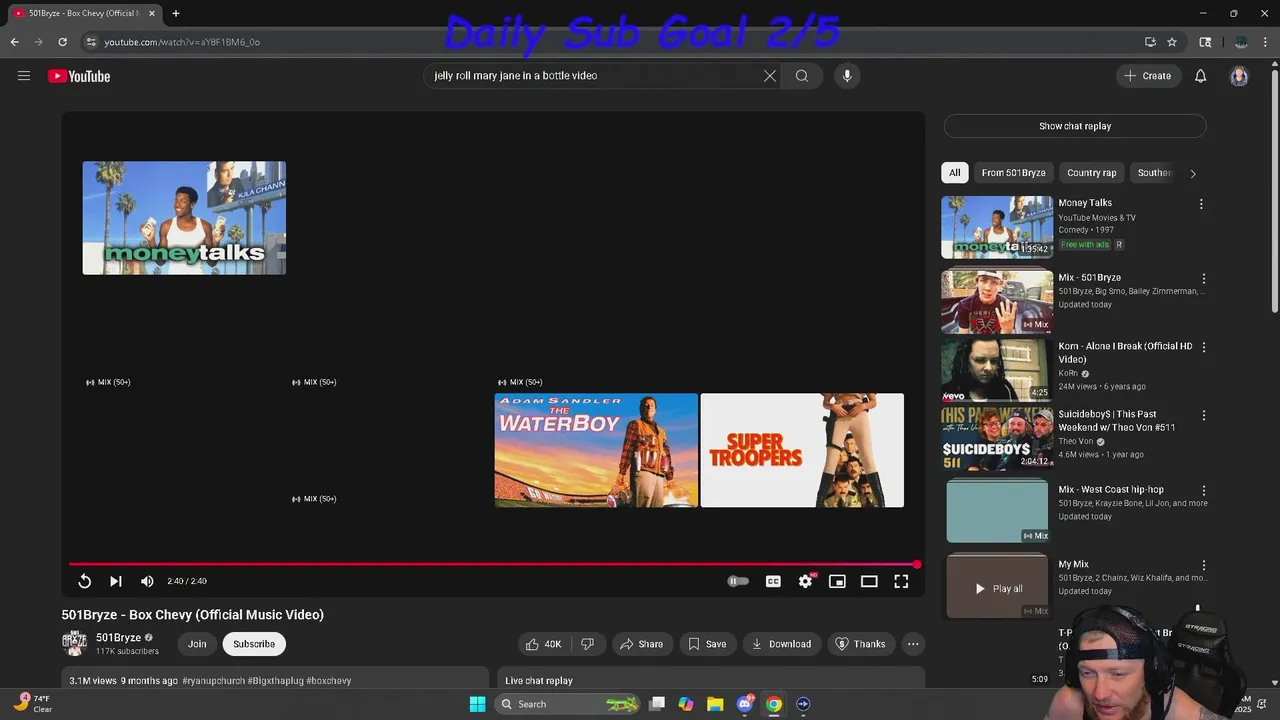Open a new browser tab

tap(176, 13)
